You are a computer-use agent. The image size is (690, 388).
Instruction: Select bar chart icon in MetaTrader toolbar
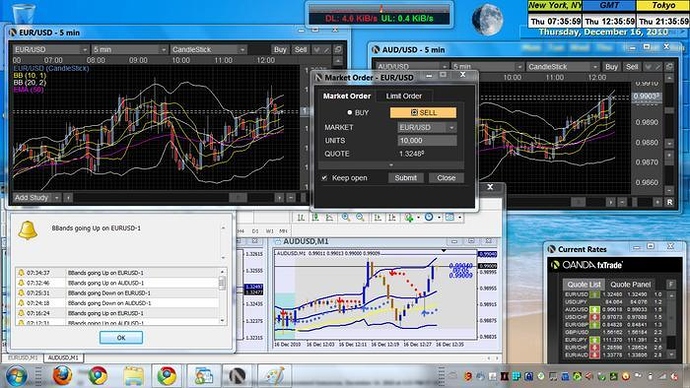[301, 217]
